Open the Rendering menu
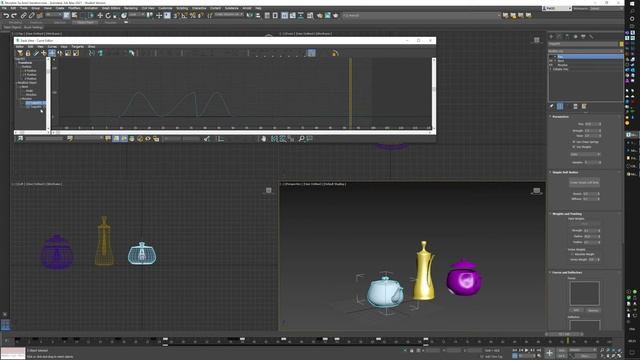 pos(131,8)
